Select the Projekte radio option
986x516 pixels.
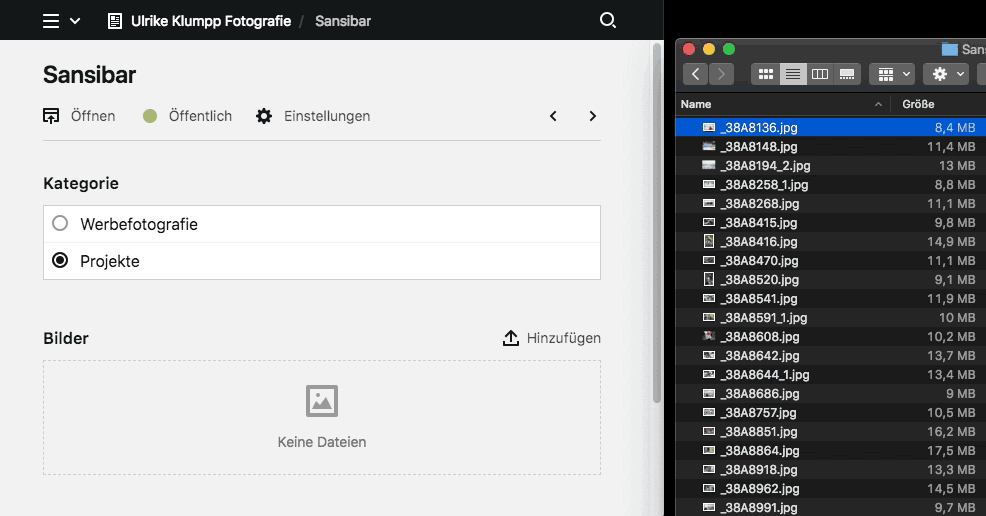(x=60, y=261)
